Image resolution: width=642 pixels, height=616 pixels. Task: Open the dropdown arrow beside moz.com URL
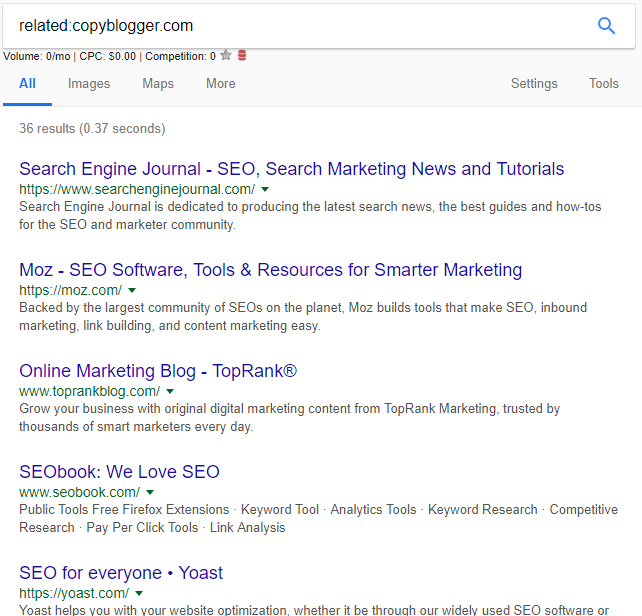132,290
